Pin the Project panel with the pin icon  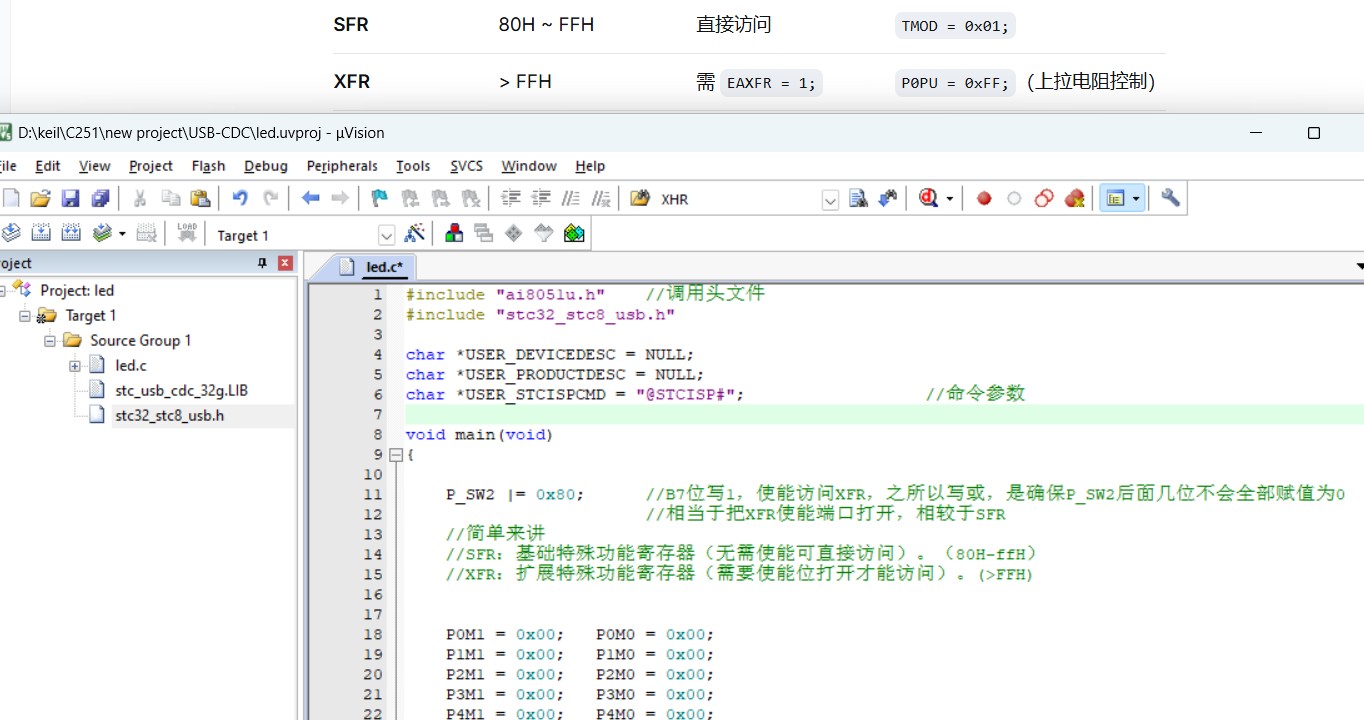[x=261, y=262]
